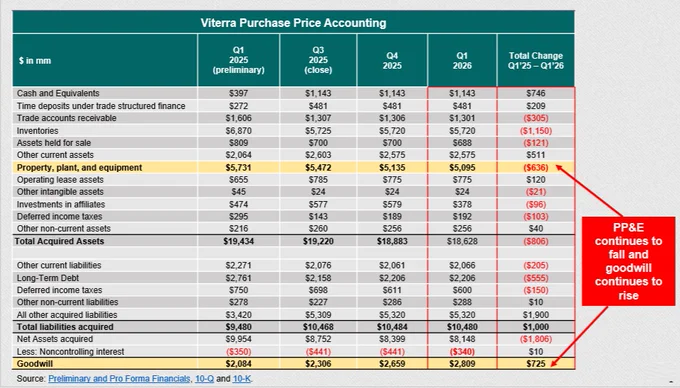This screenshot has height=388, width=680.
Task: Click the Cash and Equivalents row label
Action: pos(58,93)
